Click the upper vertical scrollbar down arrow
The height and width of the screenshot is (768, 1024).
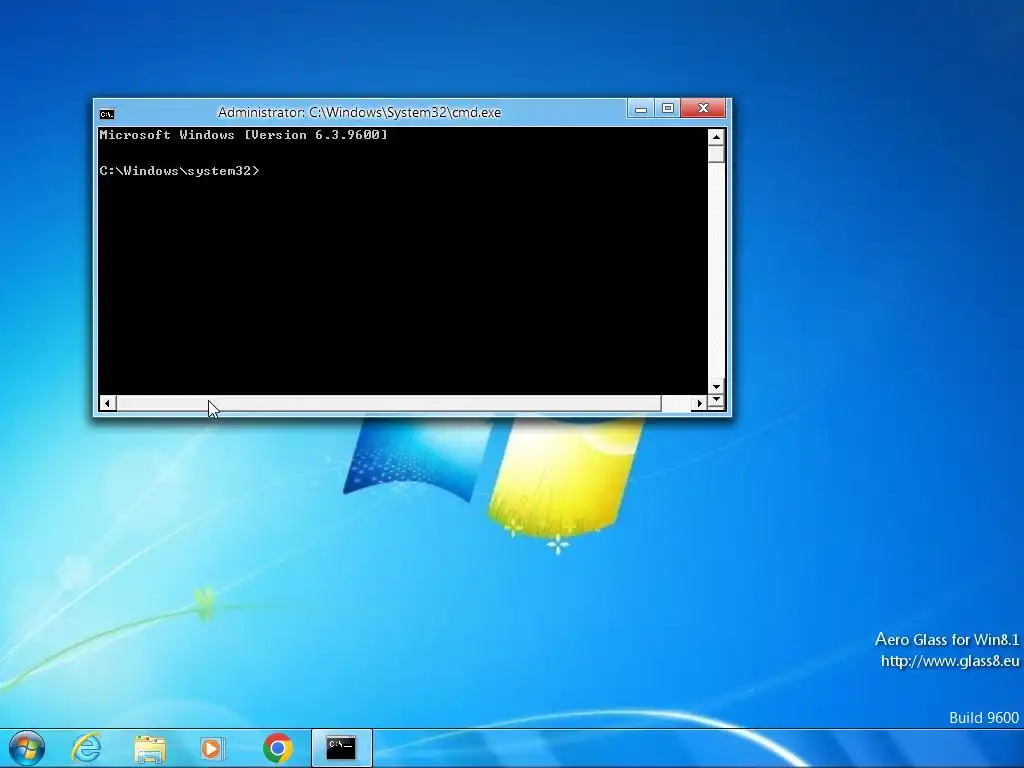click(716, 387)
